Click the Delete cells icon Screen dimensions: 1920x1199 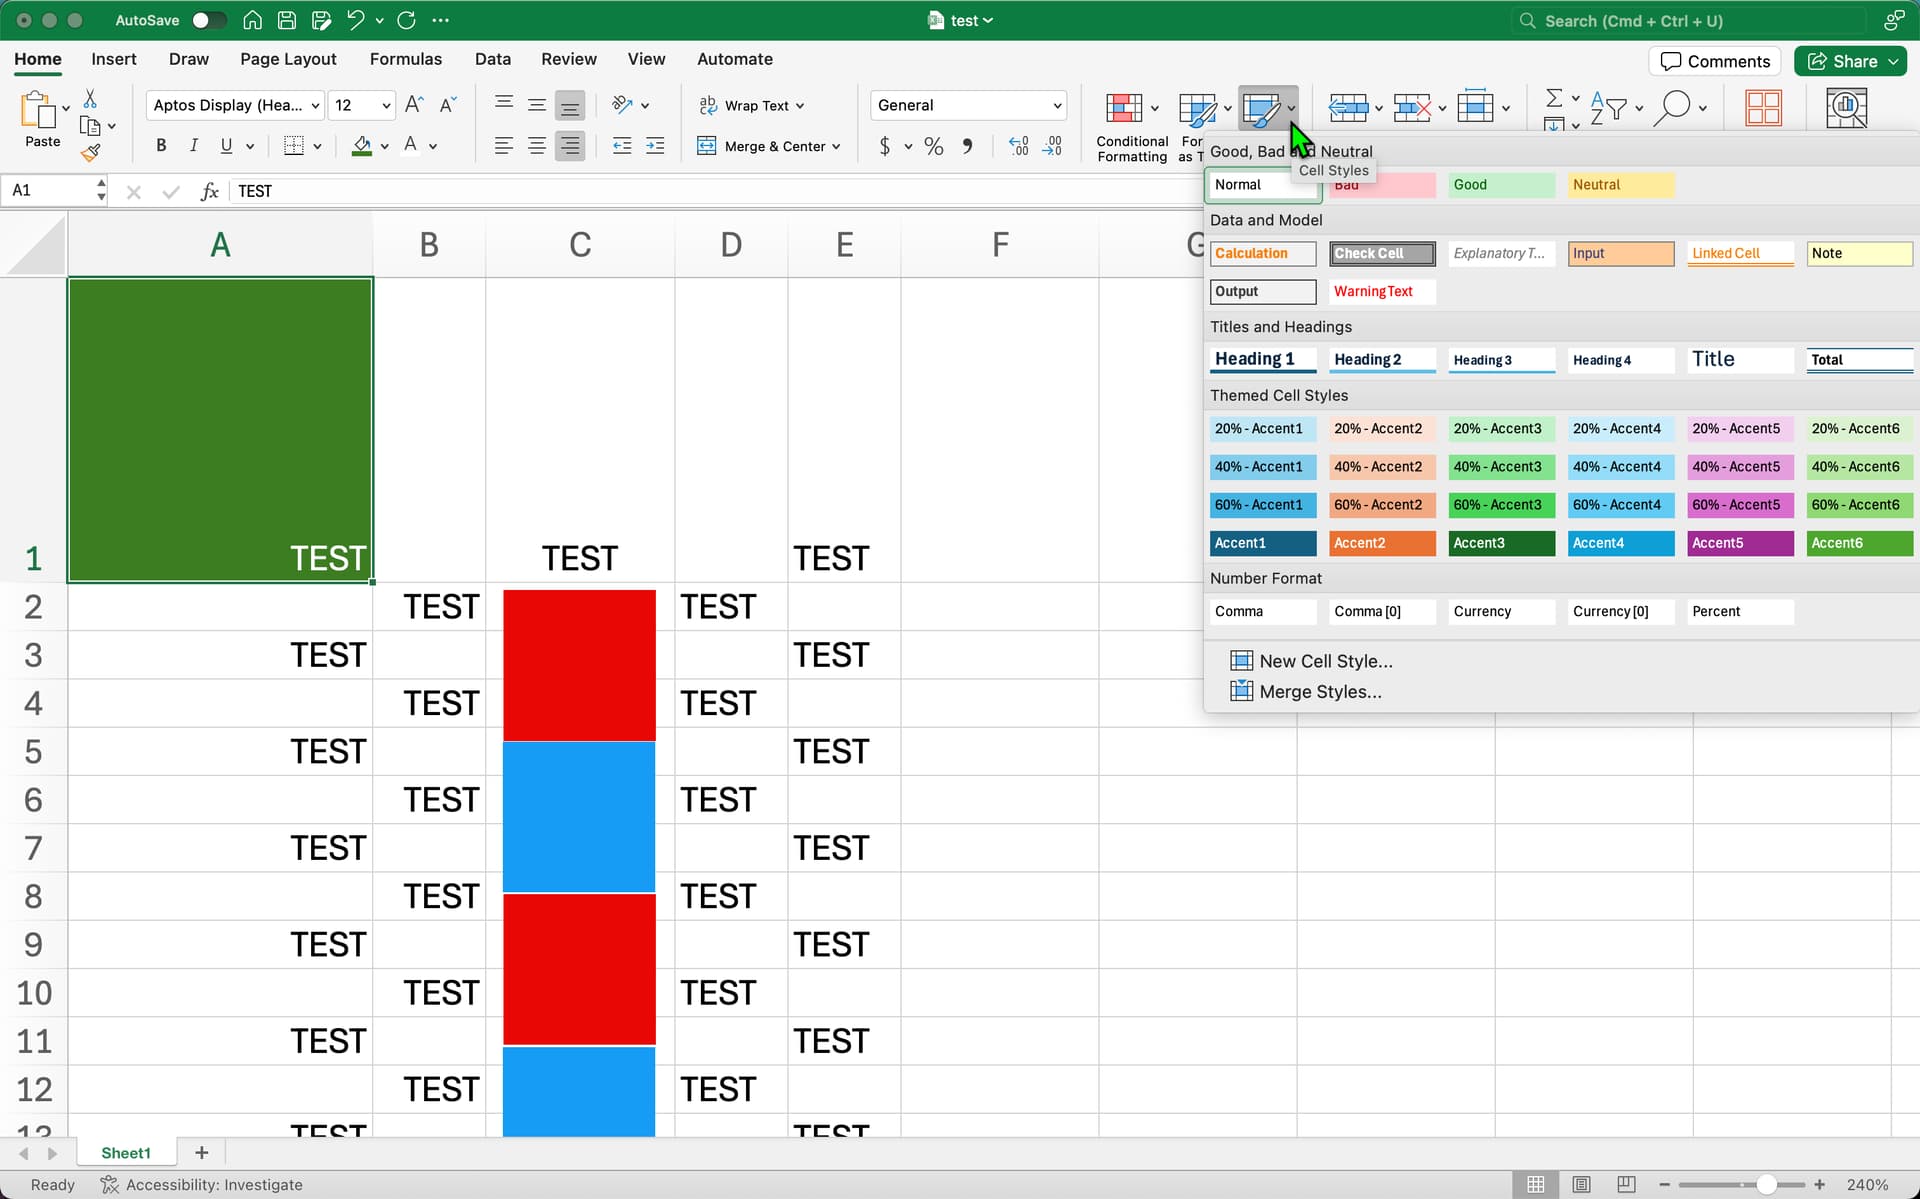coord(1412,108)
